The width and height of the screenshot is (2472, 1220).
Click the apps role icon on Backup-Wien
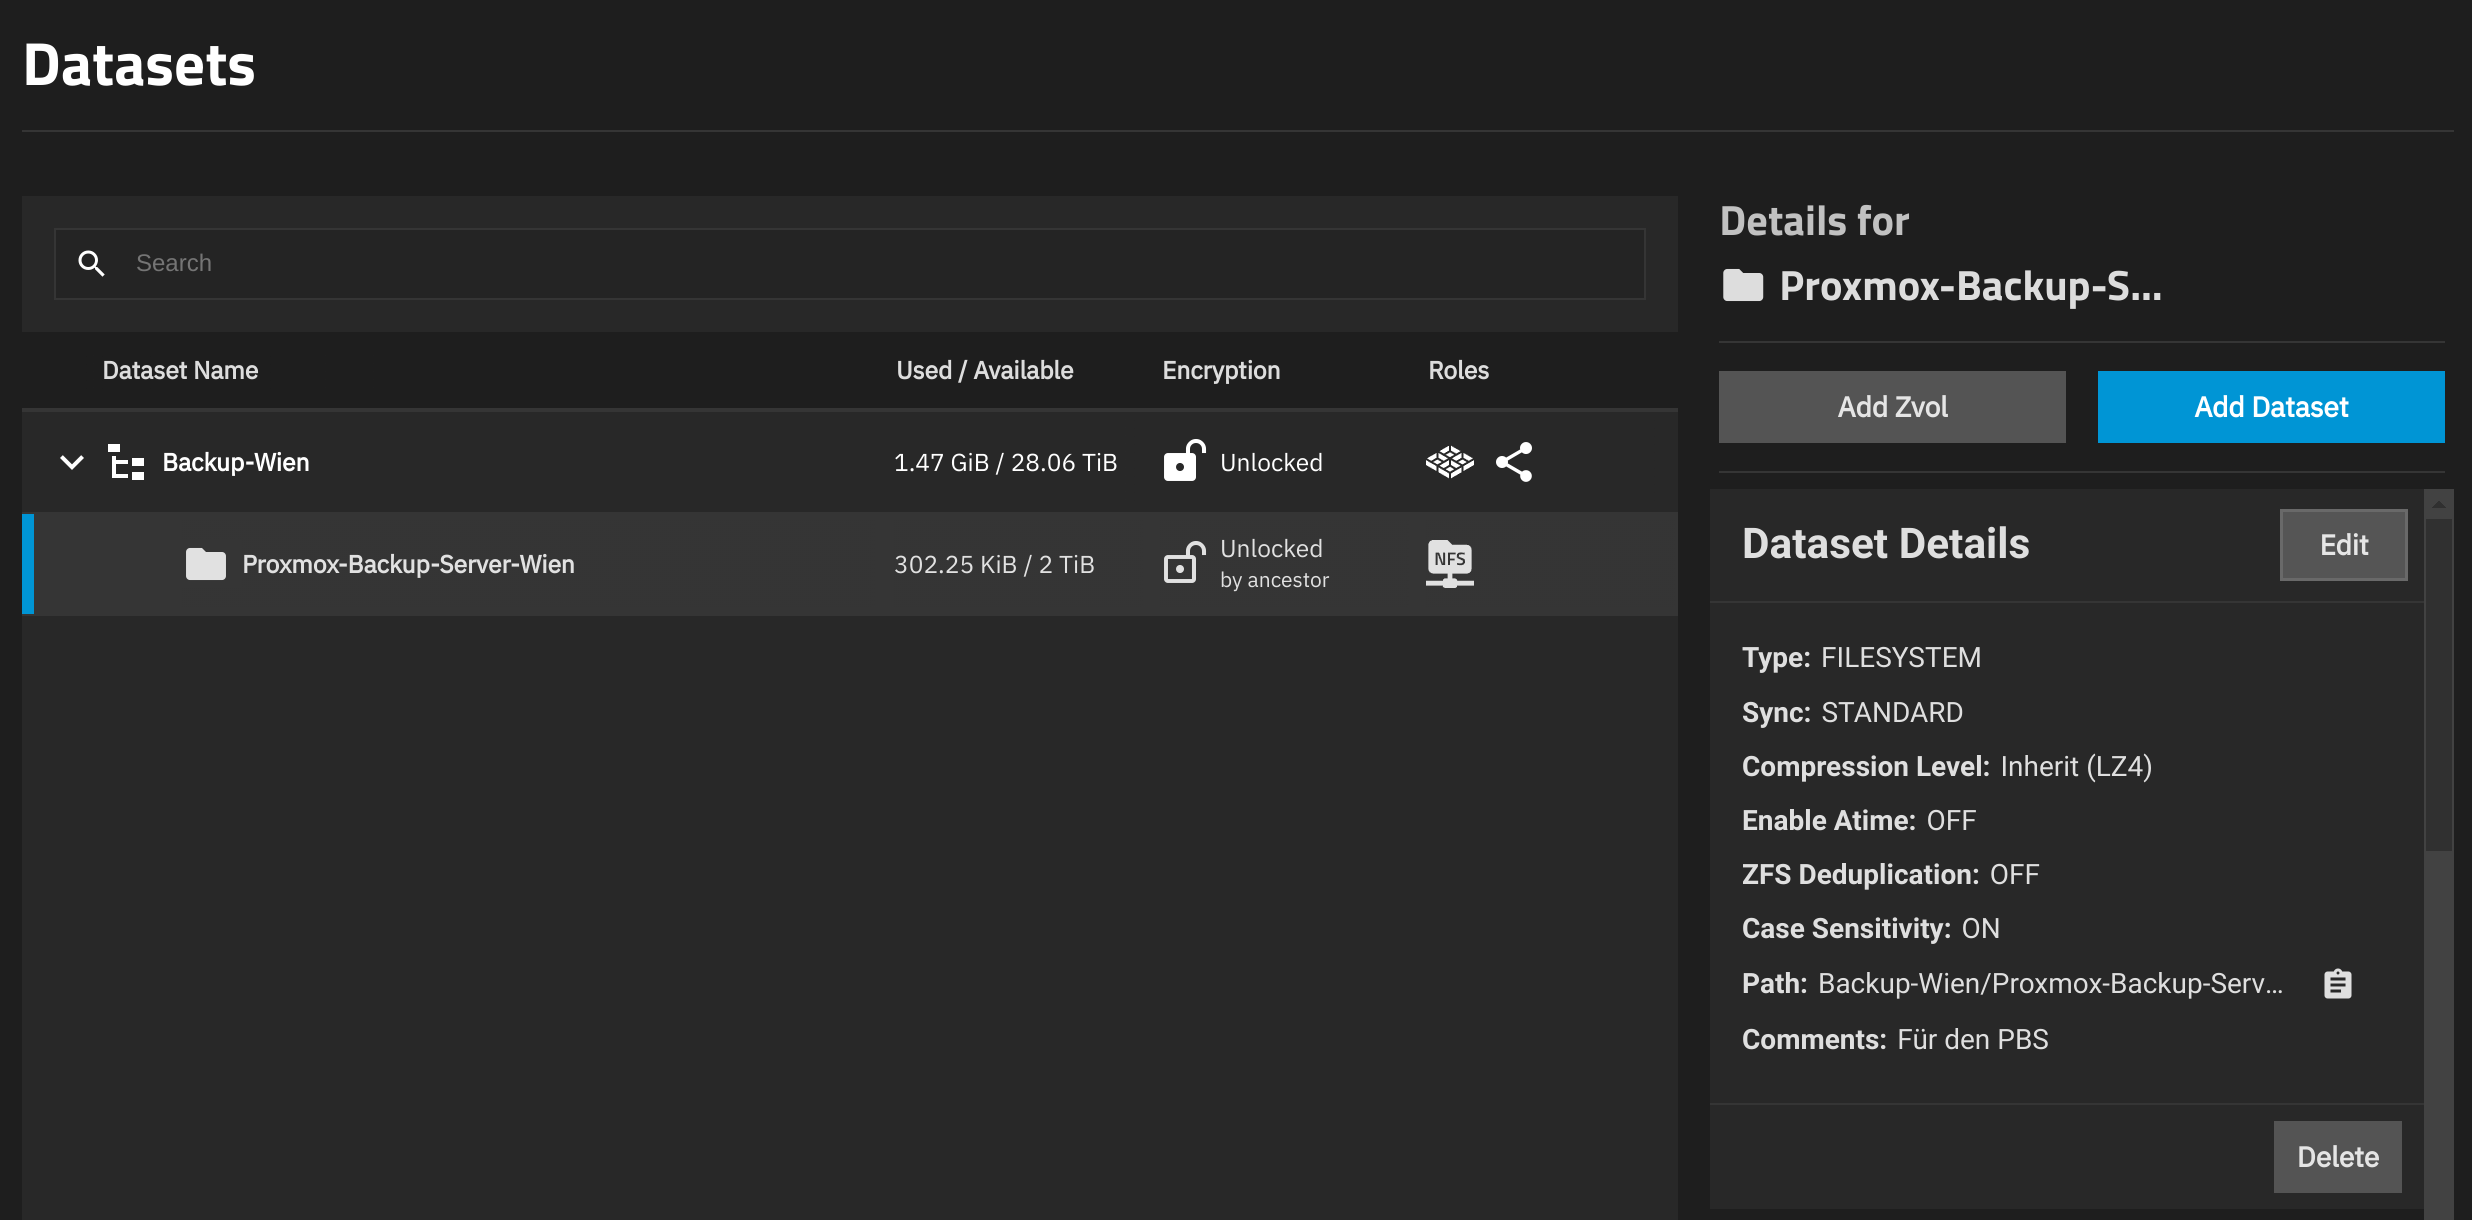[x=1449, y=462]
